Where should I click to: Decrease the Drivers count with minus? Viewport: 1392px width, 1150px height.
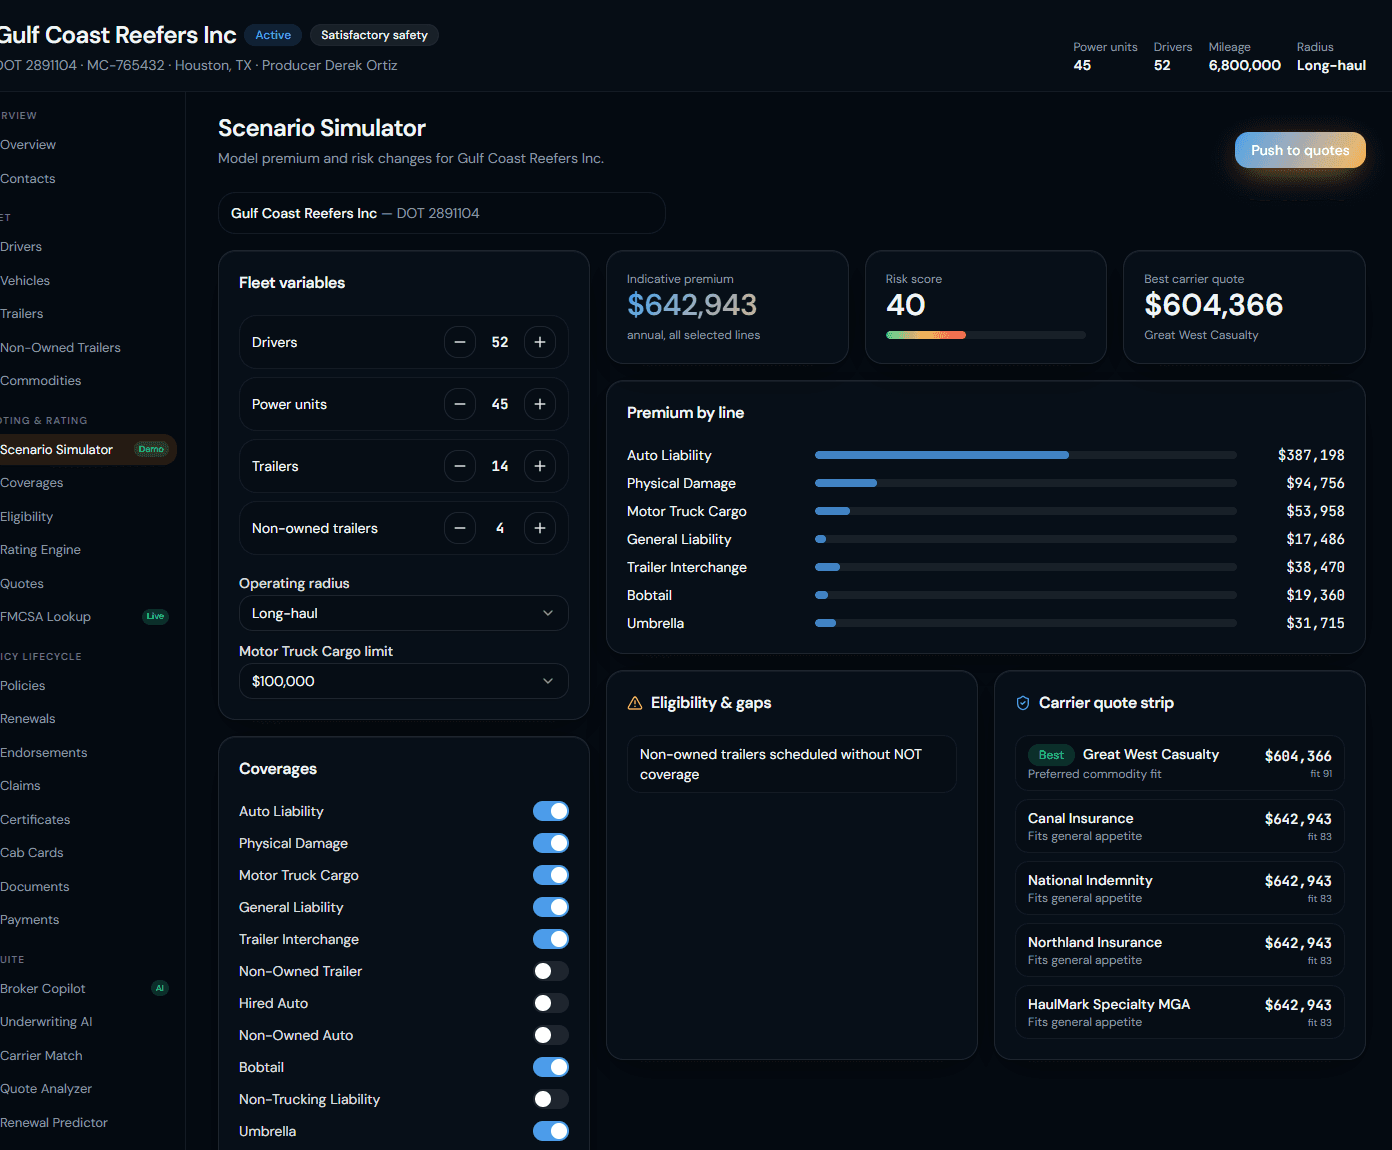tap(460, 342)
